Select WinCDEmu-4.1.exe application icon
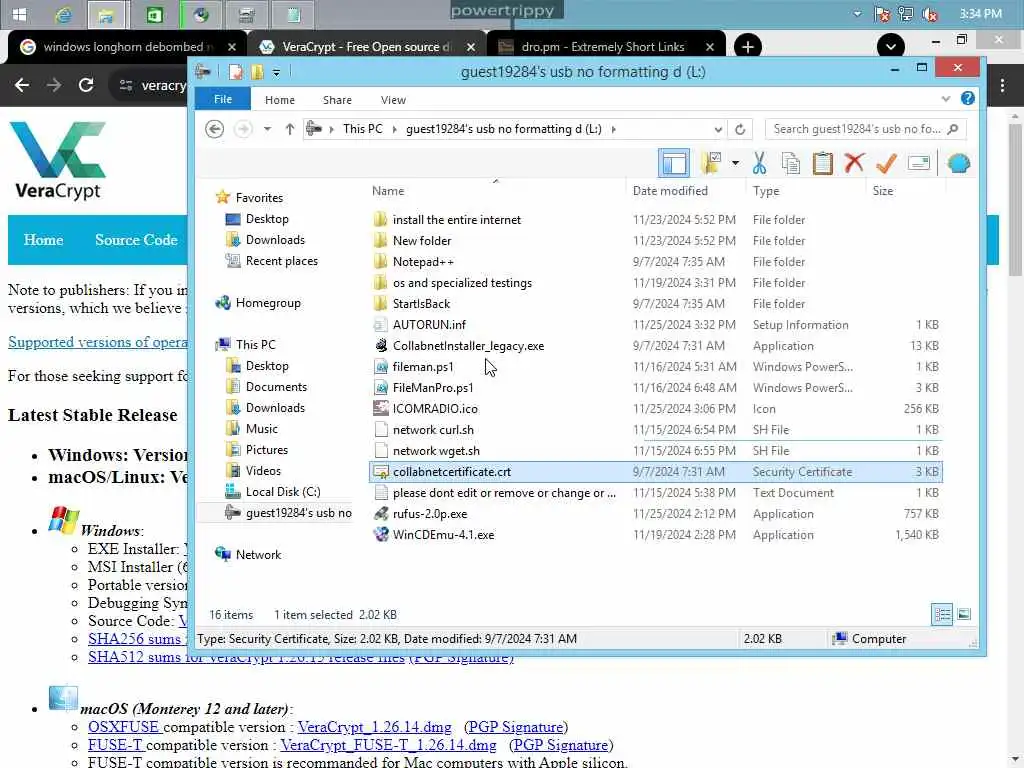Image resolution: width=1024 pixels, height=768 pixels. tap(380, 534)
